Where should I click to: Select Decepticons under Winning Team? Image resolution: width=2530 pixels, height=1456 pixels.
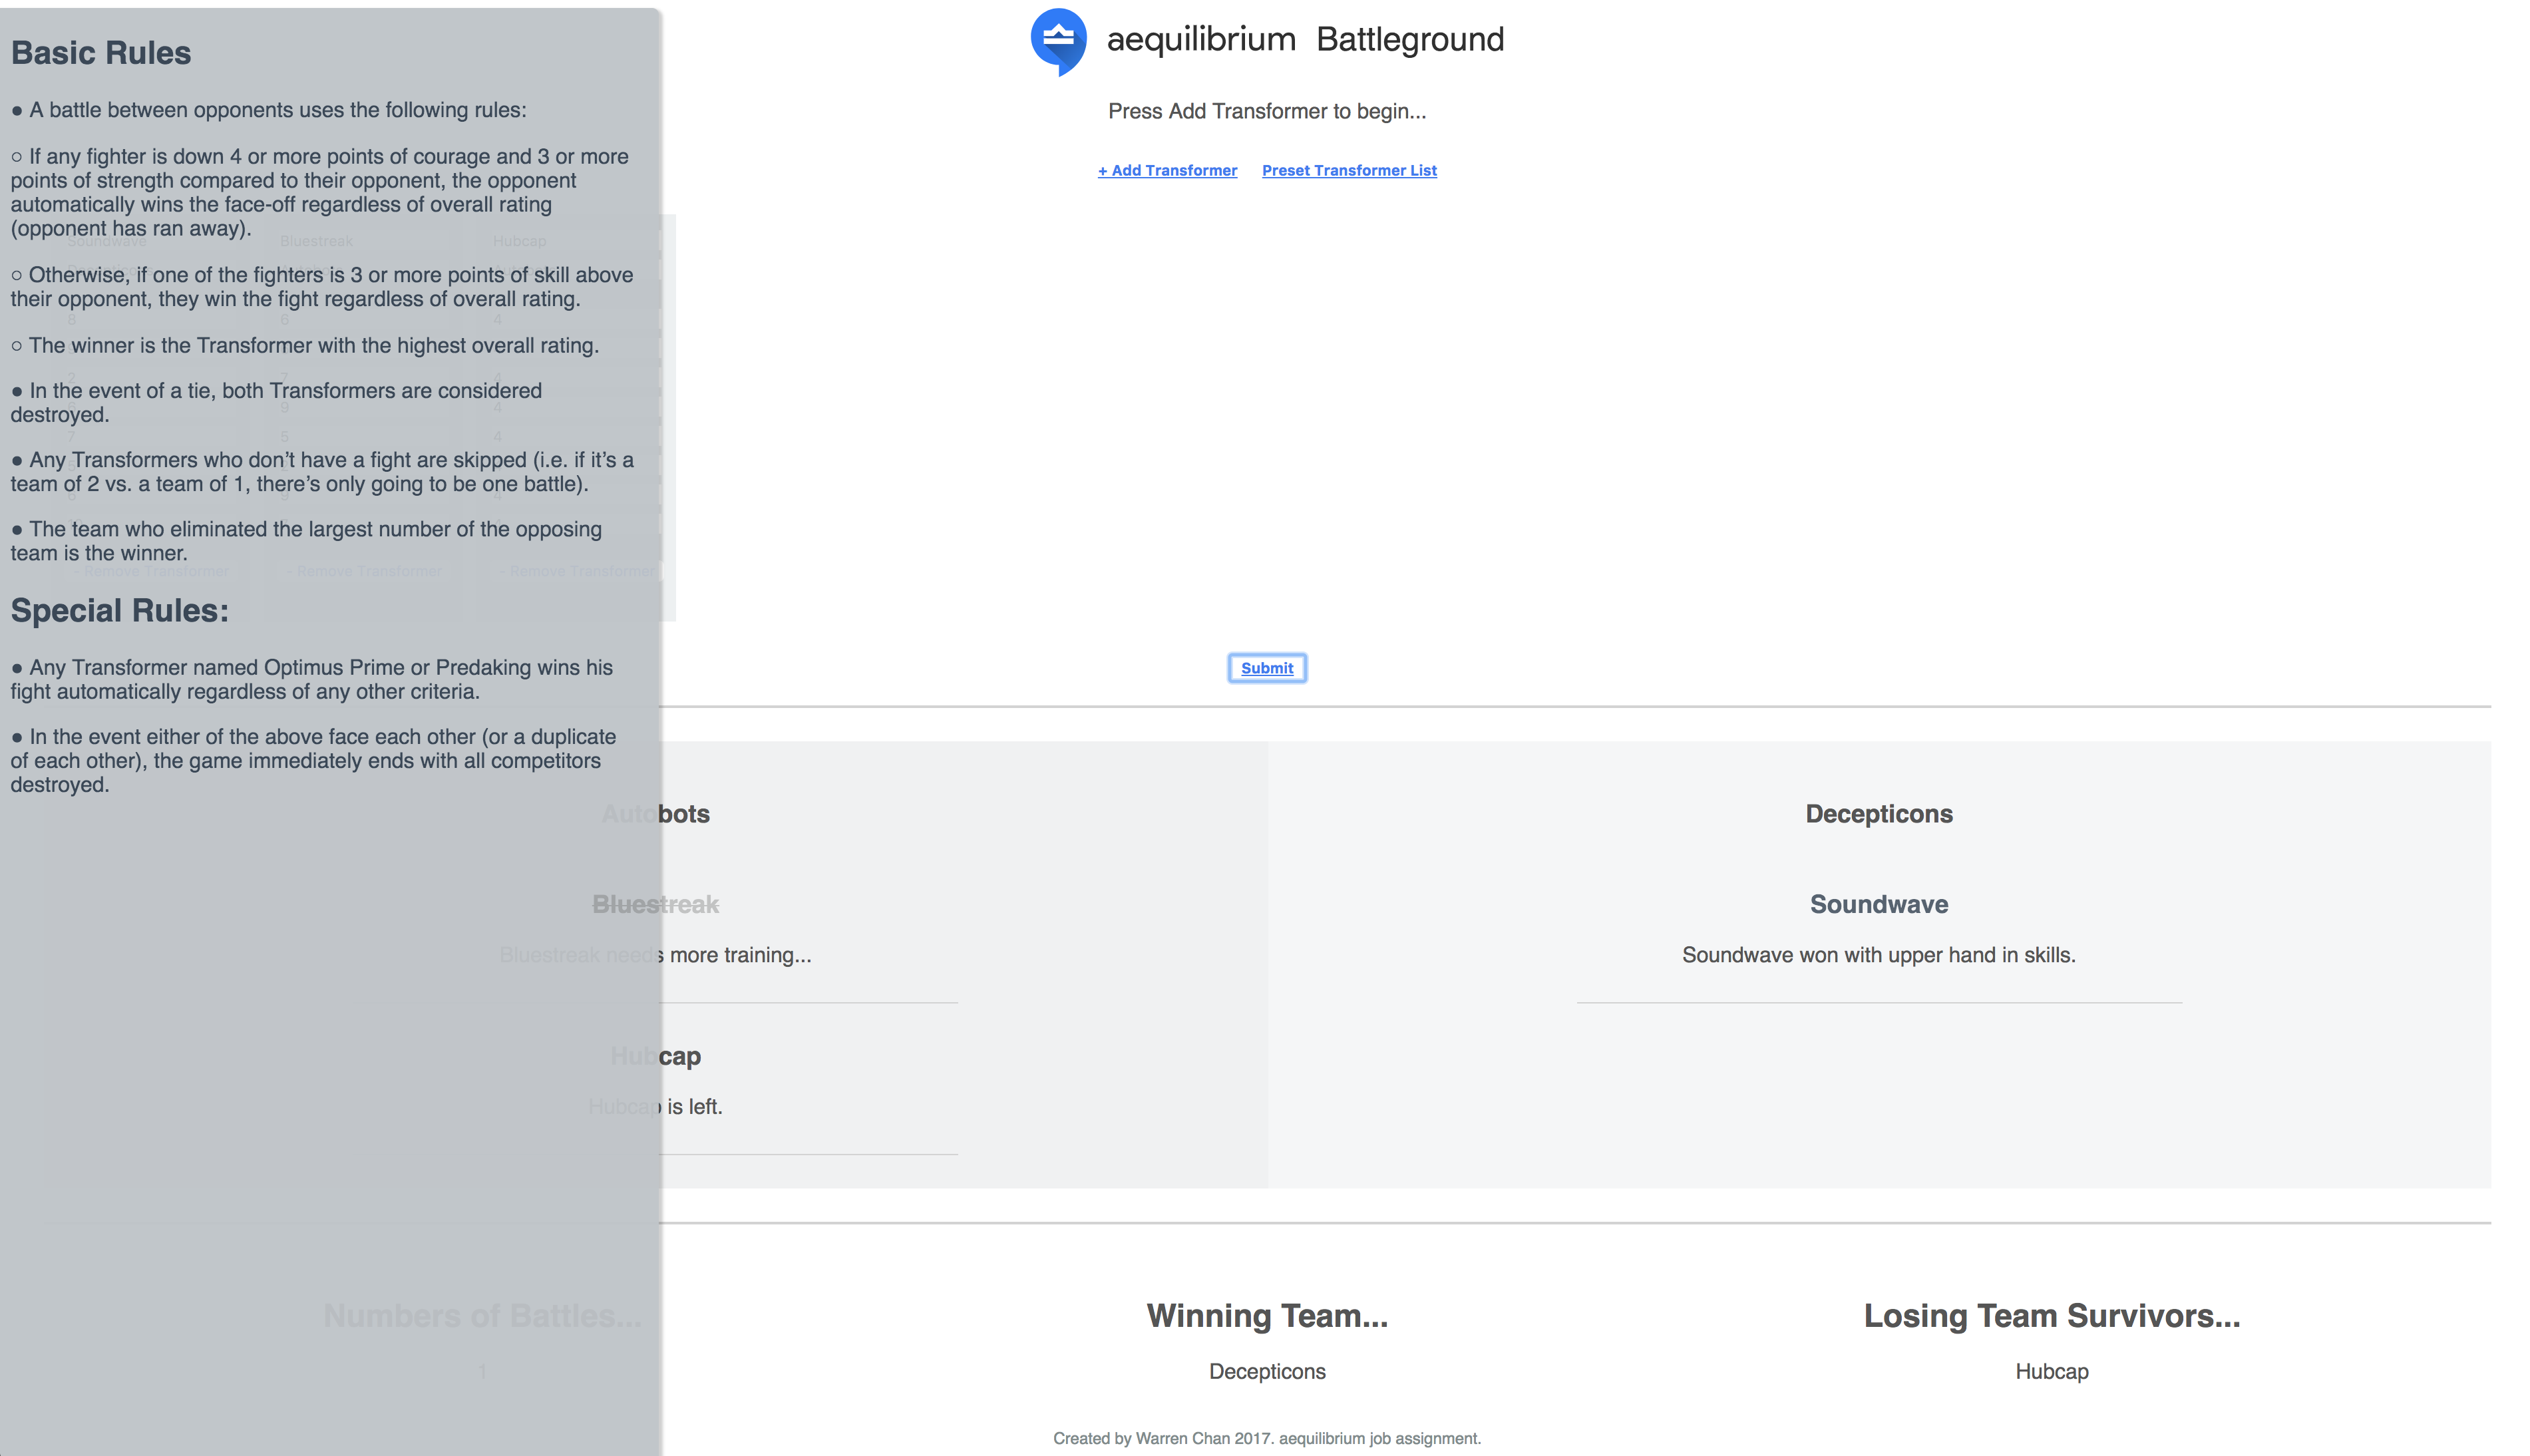coord(1266,1371)
